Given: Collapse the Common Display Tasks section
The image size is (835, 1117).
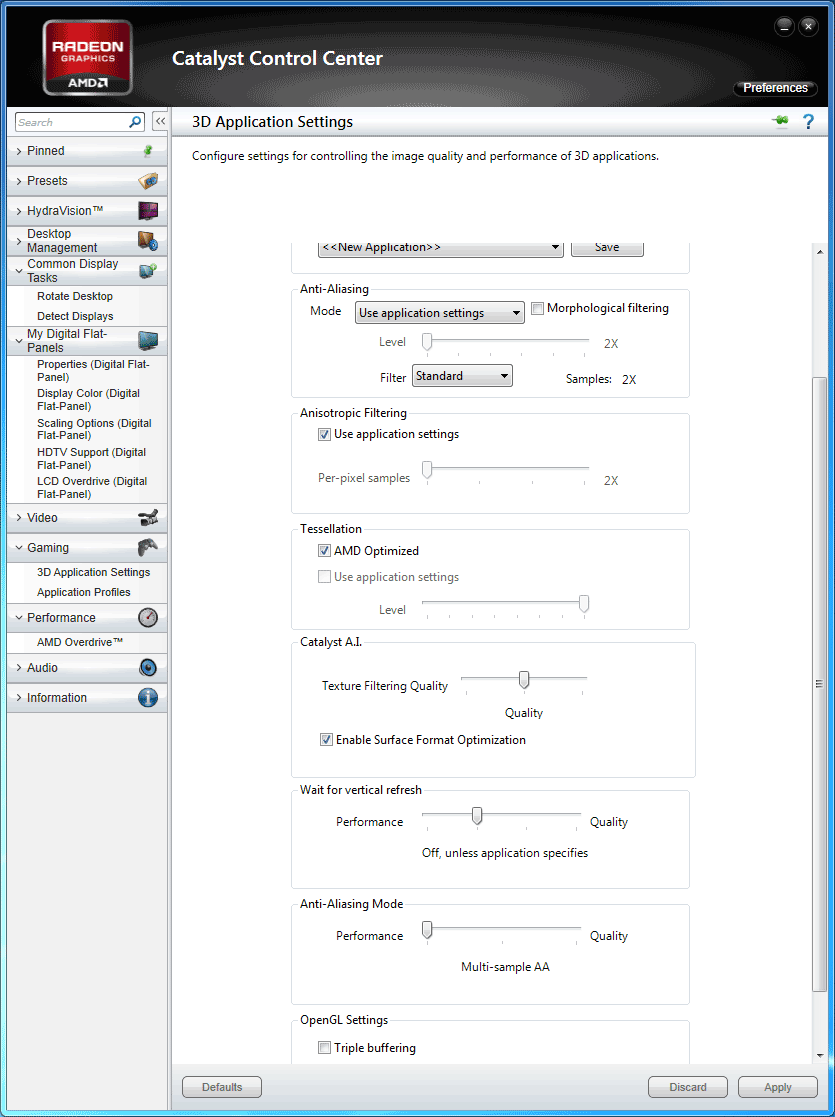Looking at the screenshot, I should [19, 271].
